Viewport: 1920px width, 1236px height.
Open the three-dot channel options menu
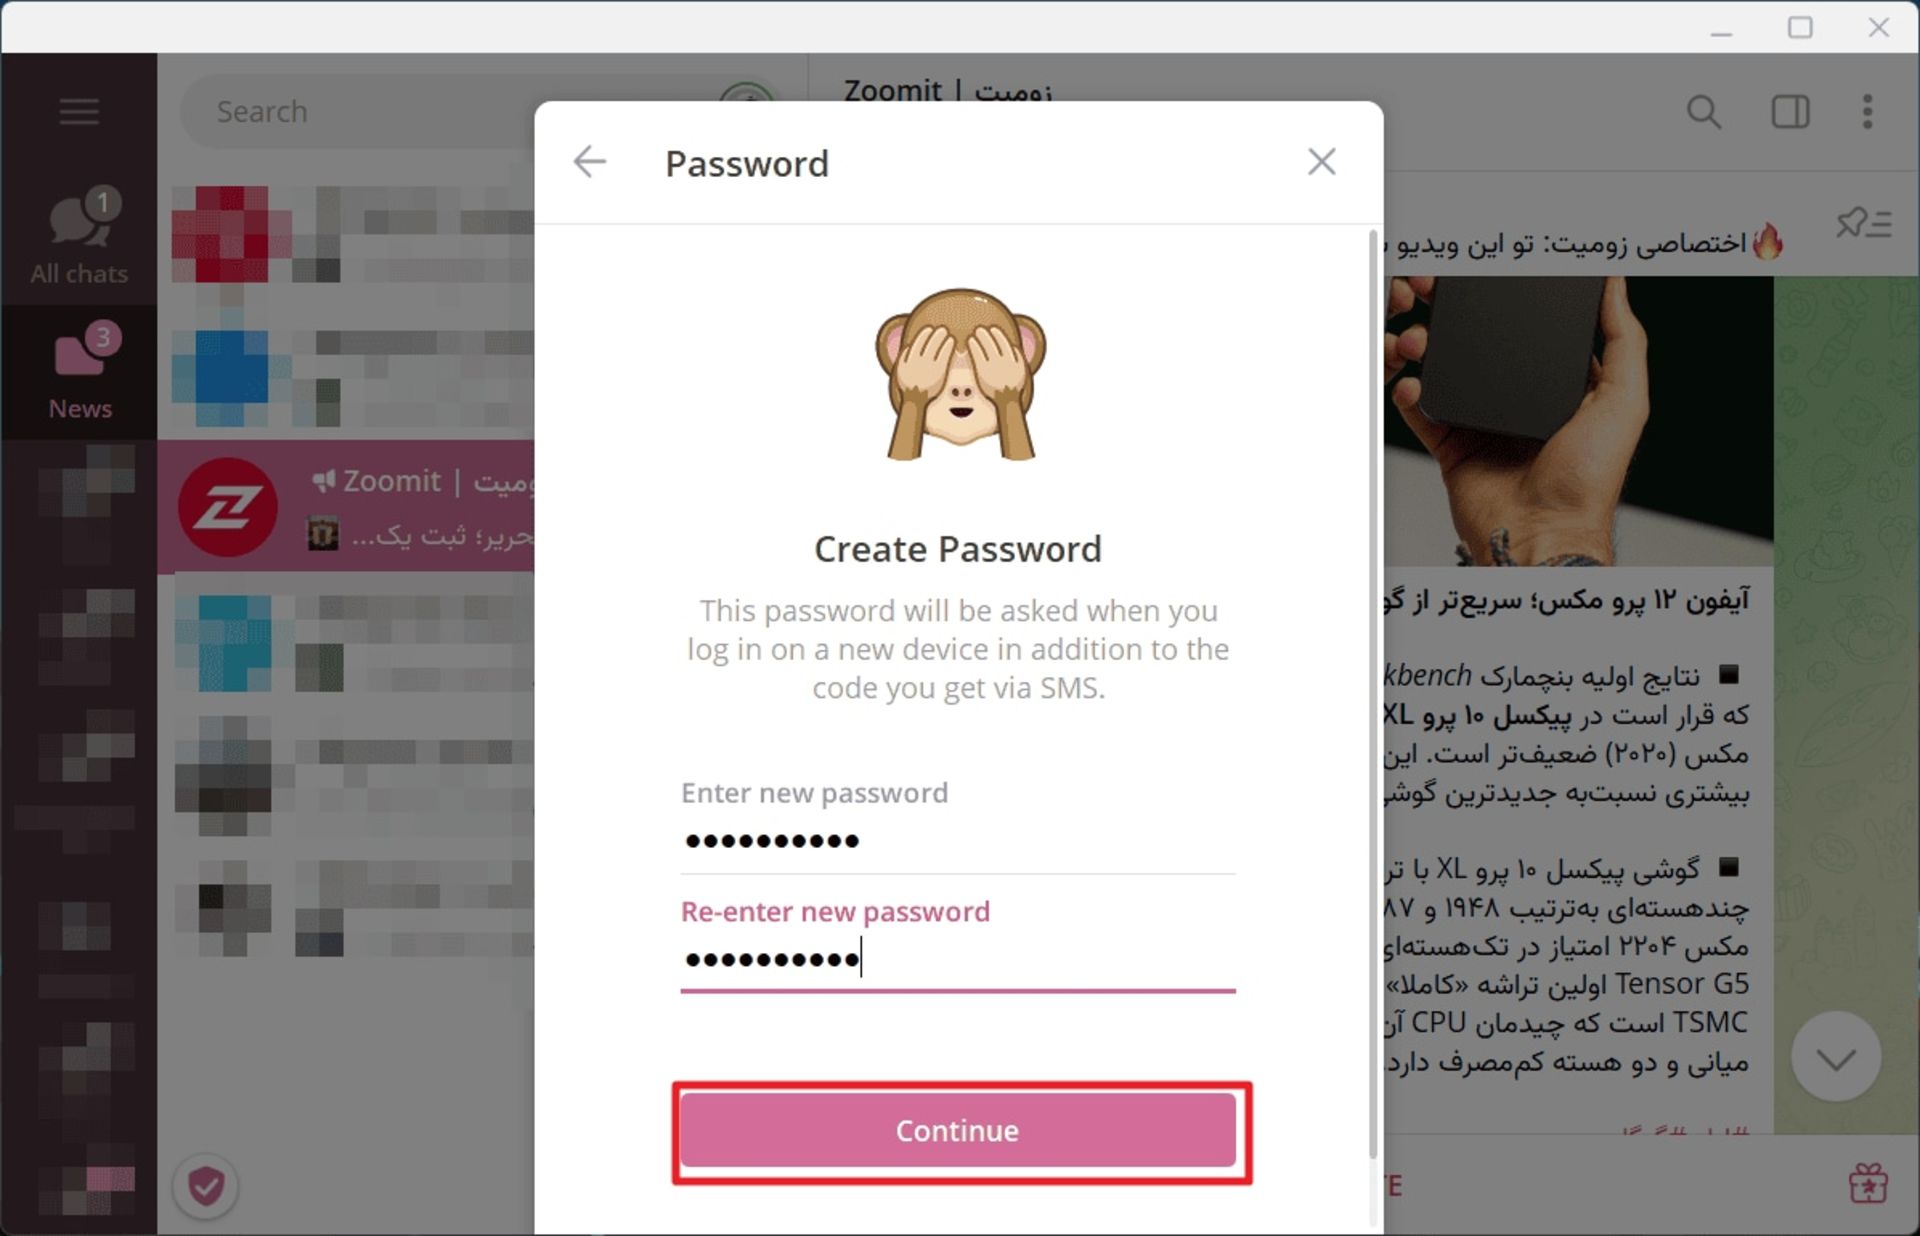1867,112
